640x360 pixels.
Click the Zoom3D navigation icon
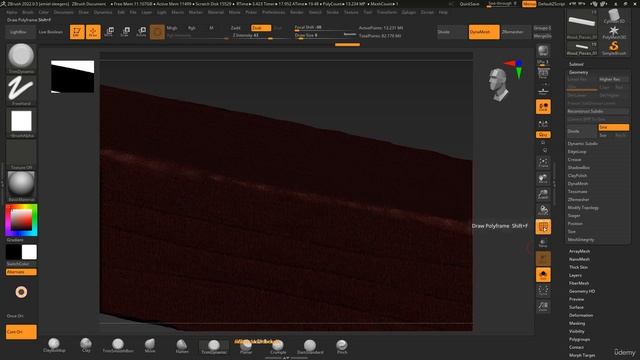point(543,194)
